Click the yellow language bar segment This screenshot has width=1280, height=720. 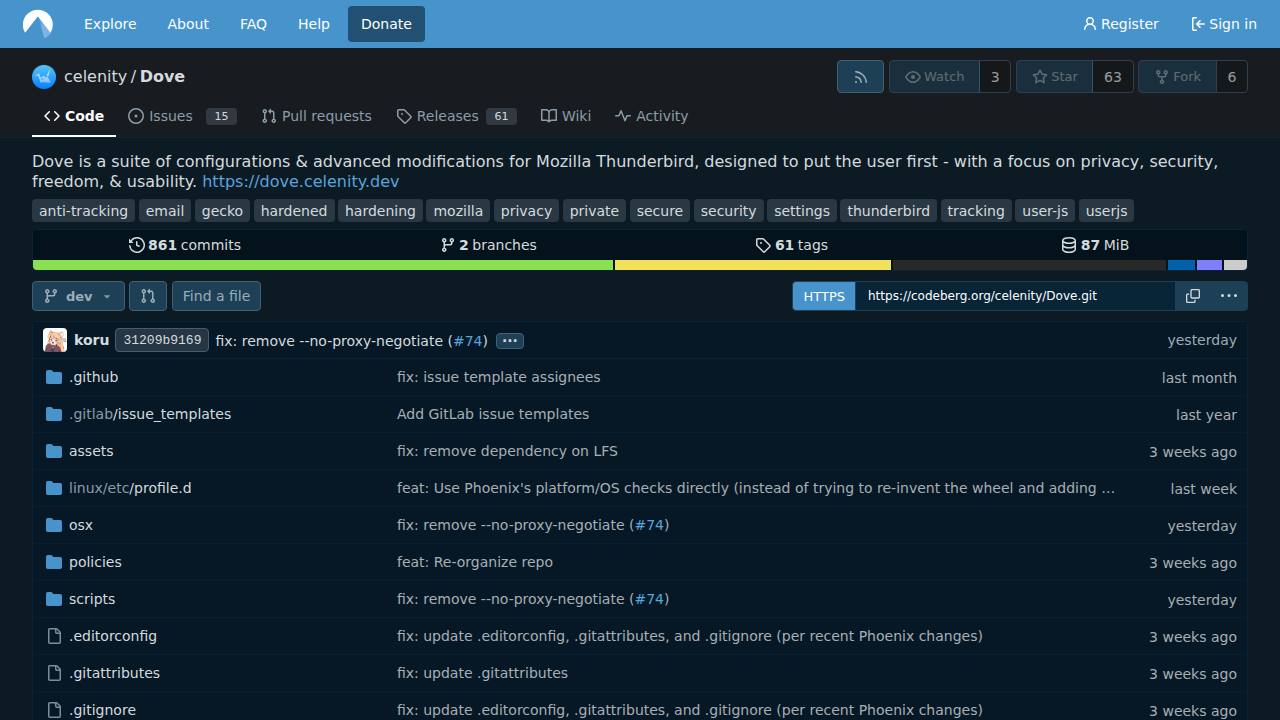click(753, 265)
